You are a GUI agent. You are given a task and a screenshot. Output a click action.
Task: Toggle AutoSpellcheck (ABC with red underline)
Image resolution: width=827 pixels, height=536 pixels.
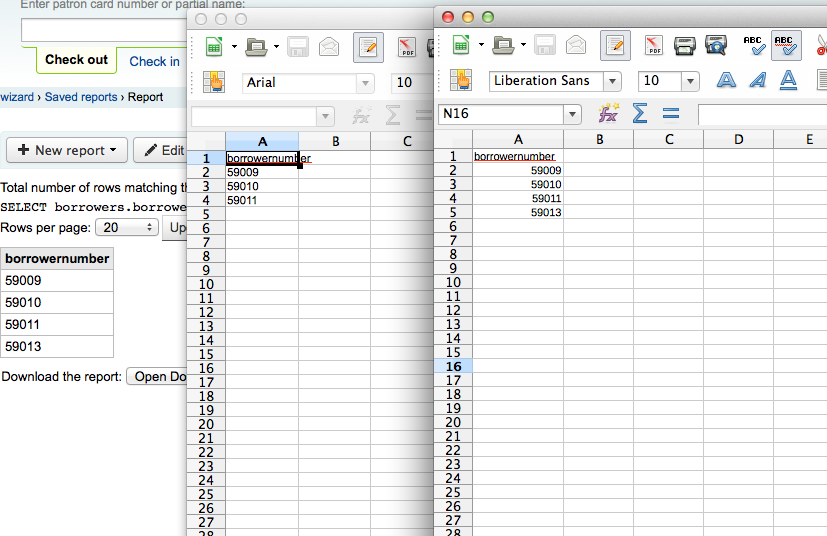pyautogui.click(x=785, y=45)
